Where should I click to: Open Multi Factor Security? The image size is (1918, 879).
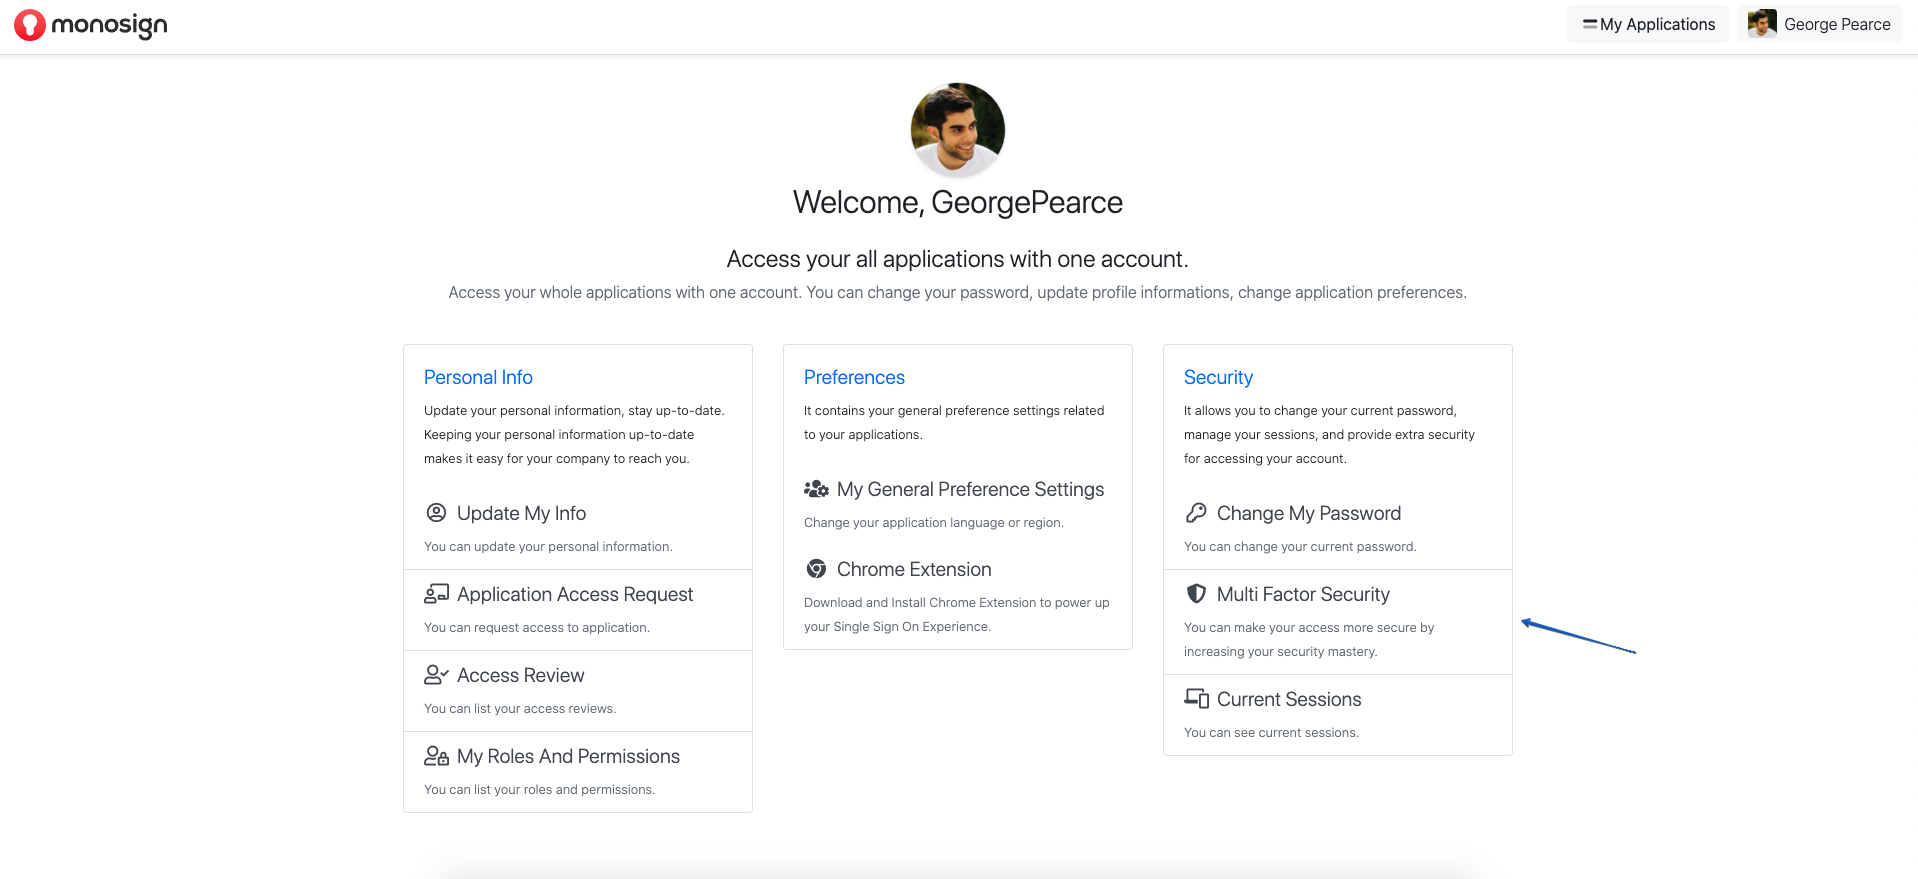1303,594
